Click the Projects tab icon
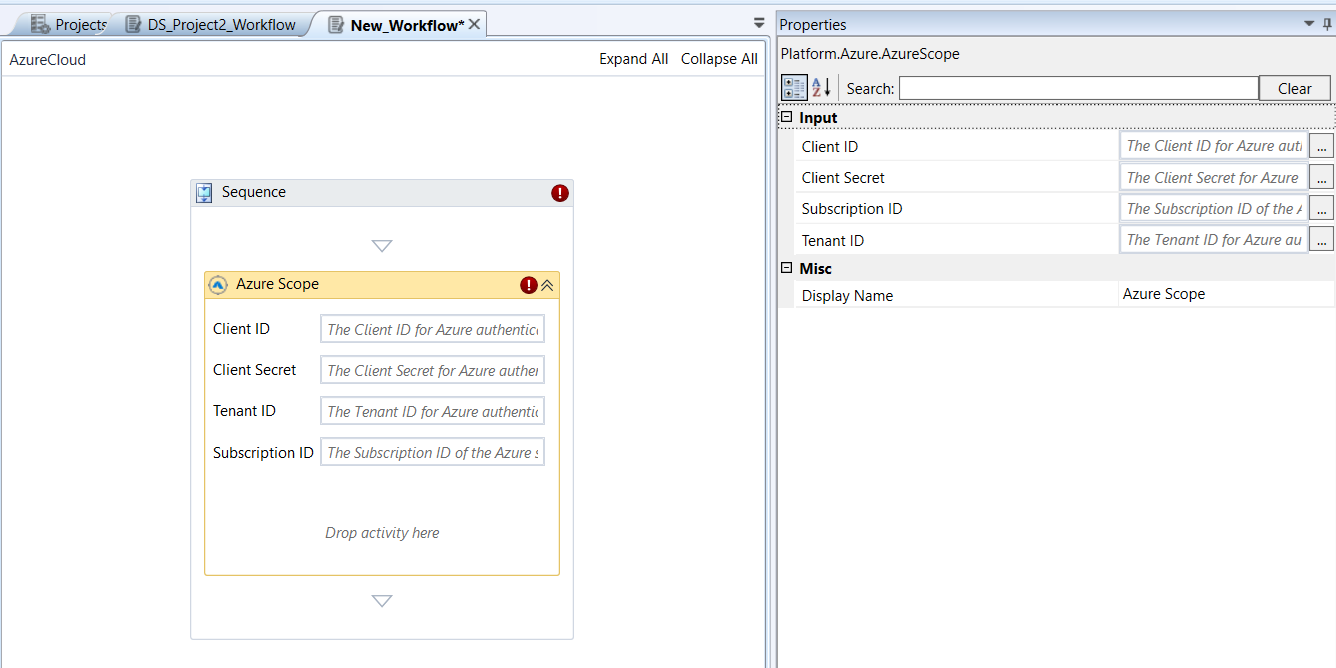Viewport: 1336px width, 668px height. (x=40, y=25)
